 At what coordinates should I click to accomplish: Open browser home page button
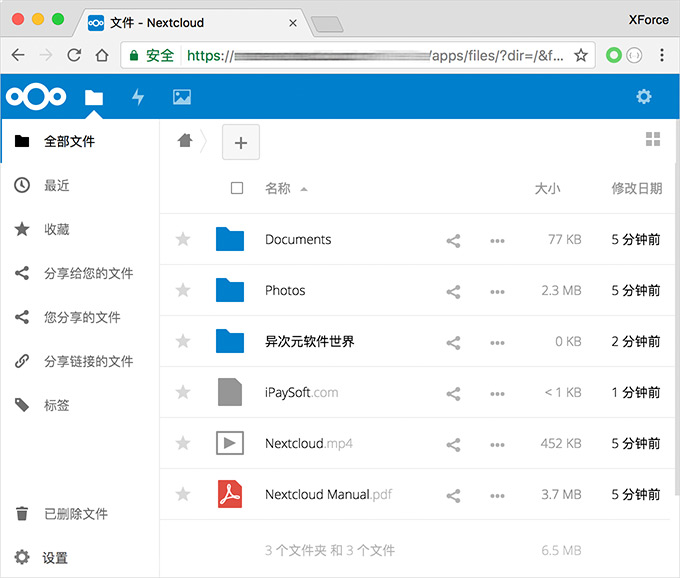[102, 55]
